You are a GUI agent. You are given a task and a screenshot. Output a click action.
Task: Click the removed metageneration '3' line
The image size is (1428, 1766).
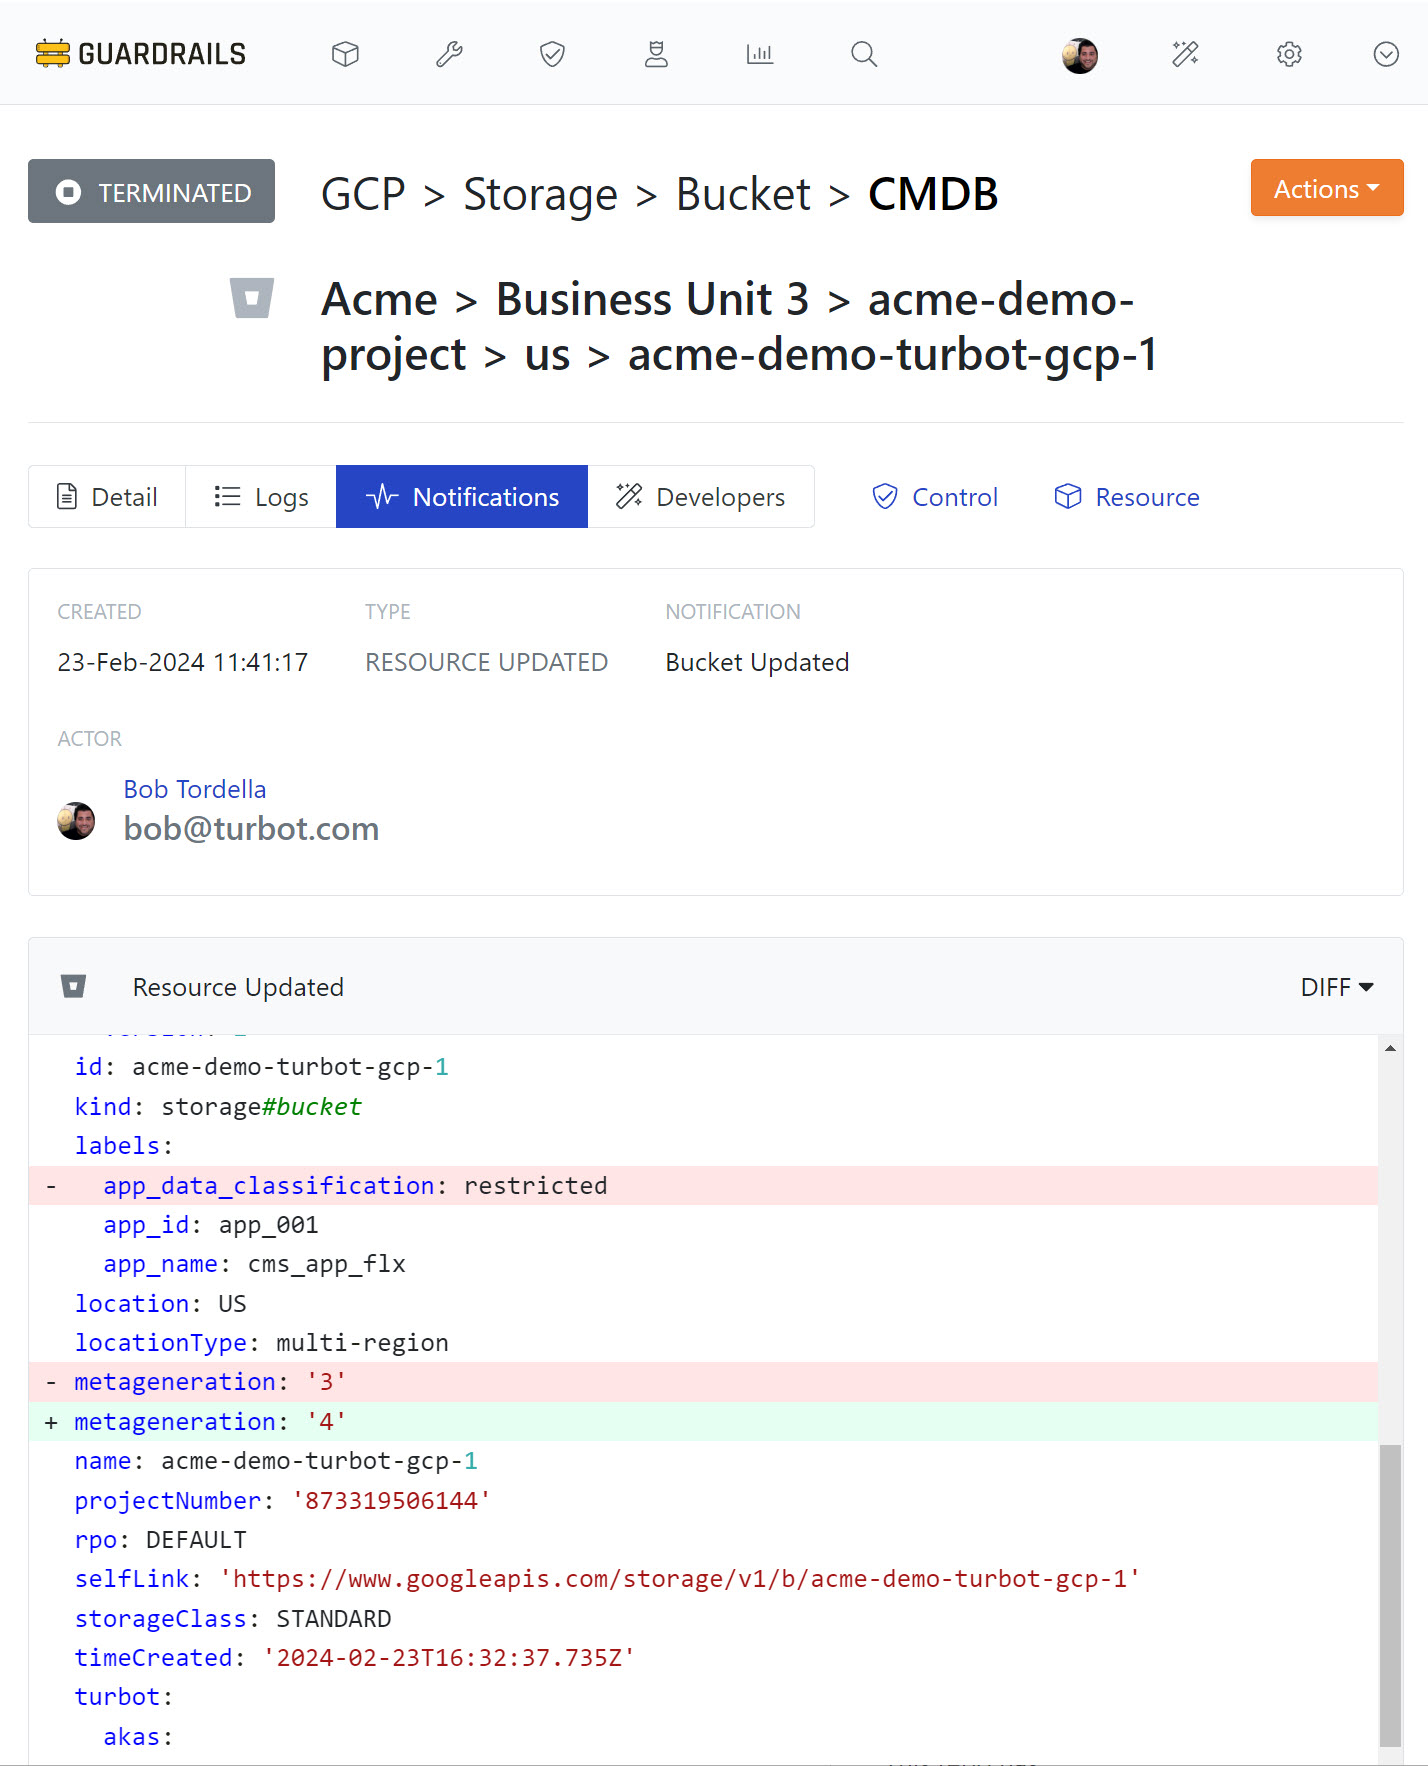click(x=703, y=1382)
